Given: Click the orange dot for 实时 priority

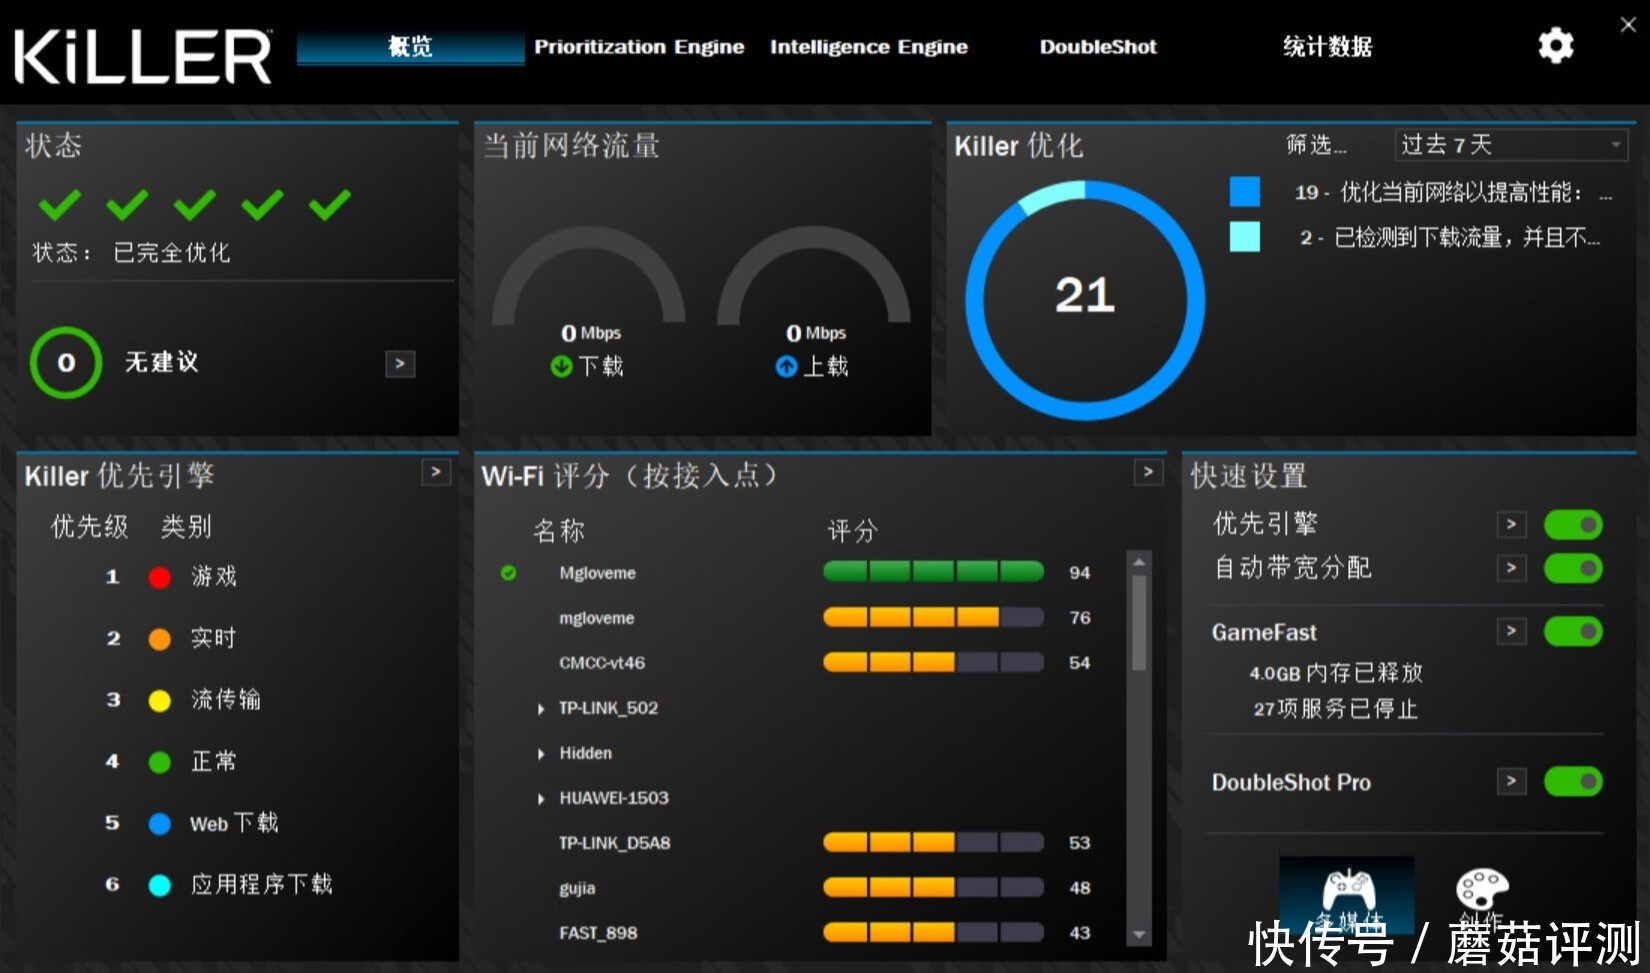Looking at the screenshot, I should [x=159, y=639].
